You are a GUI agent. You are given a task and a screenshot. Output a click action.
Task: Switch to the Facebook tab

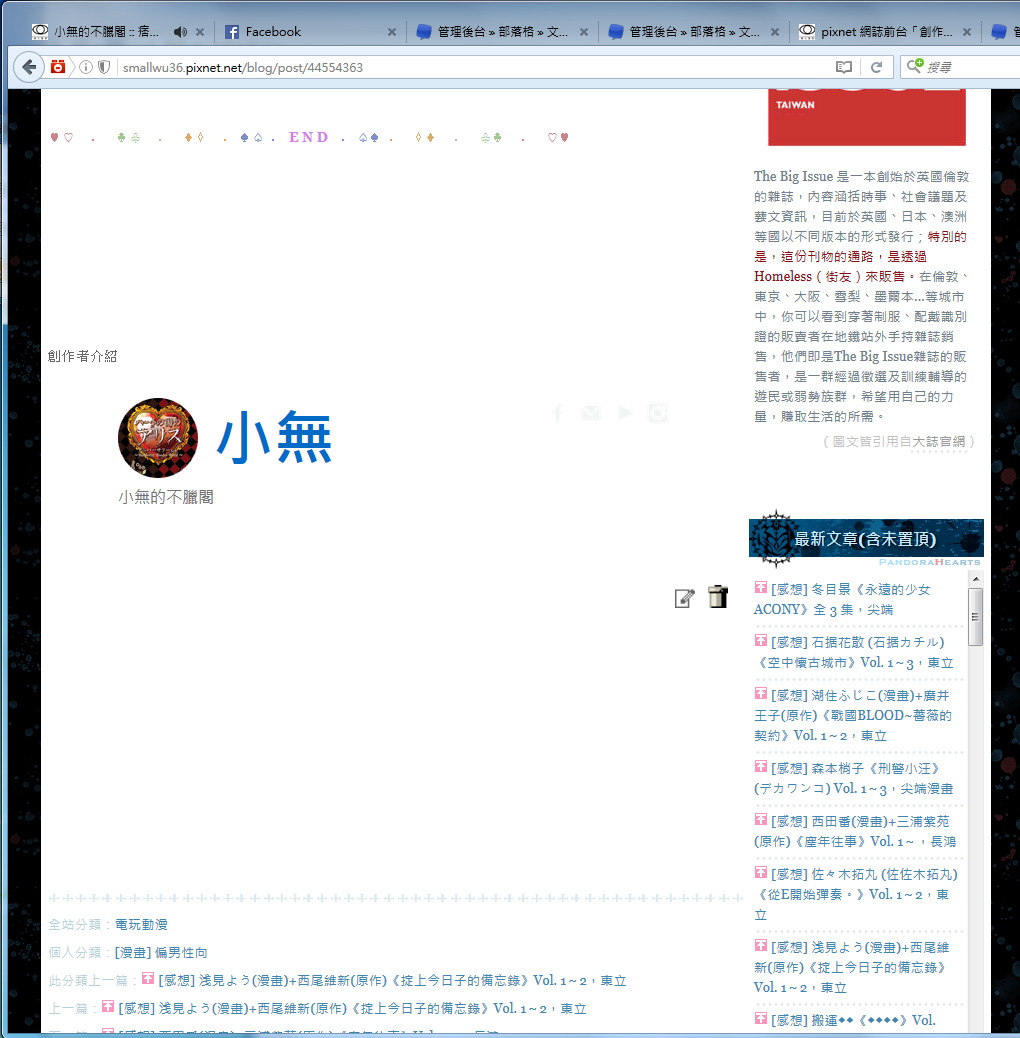tap(273, 32)
